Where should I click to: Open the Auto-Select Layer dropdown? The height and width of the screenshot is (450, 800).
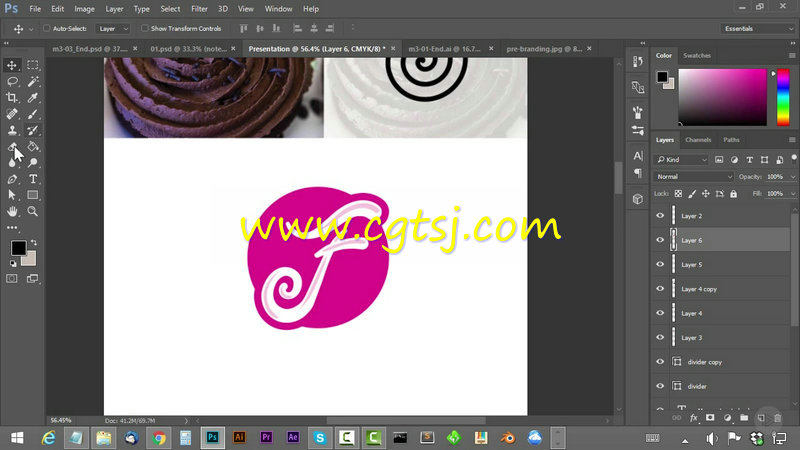(113, 29)
